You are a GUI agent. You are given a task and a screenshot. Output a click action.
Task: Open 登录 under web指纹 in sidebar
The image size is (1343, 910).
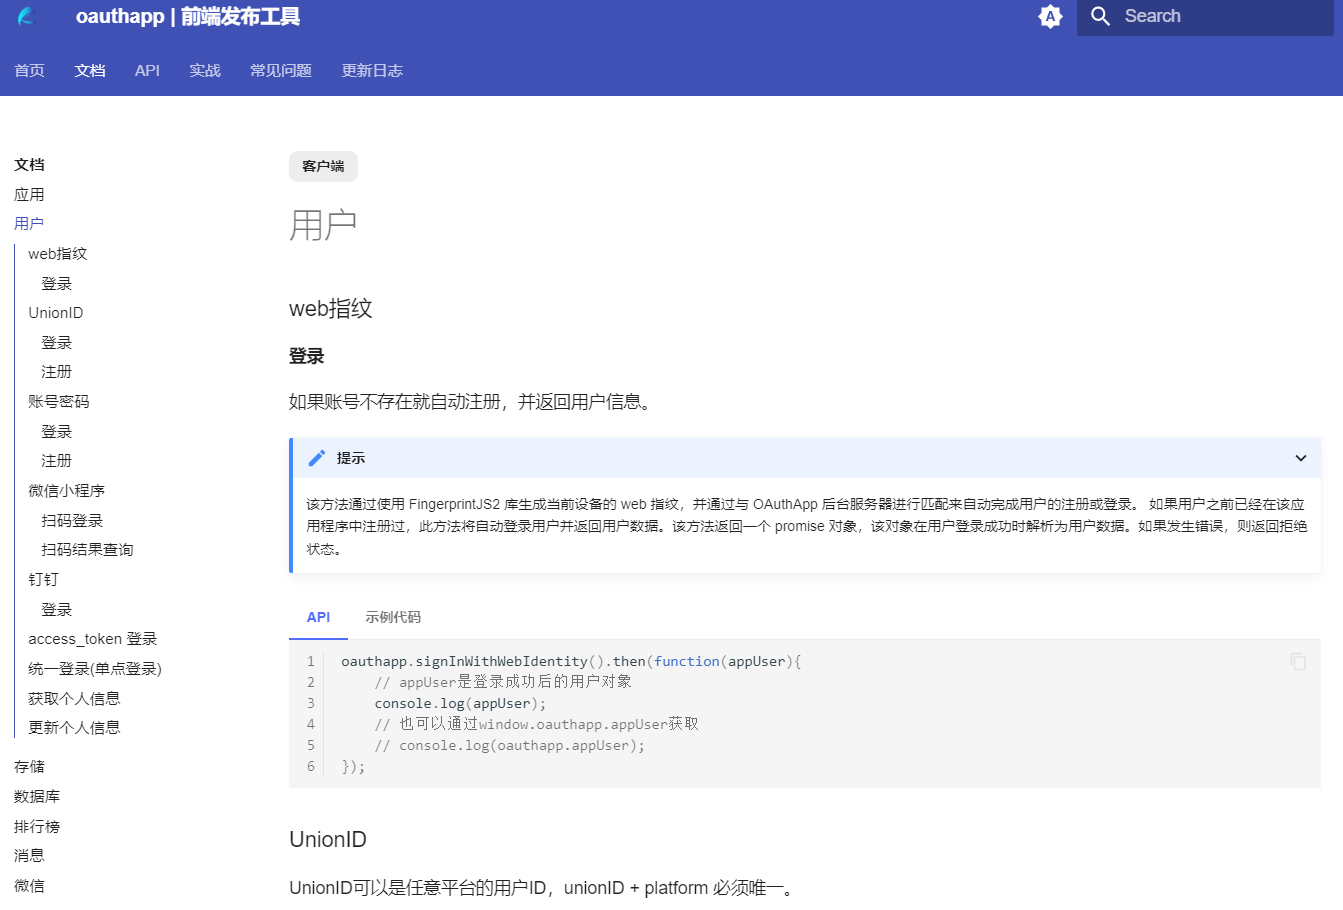pos(56,283)
